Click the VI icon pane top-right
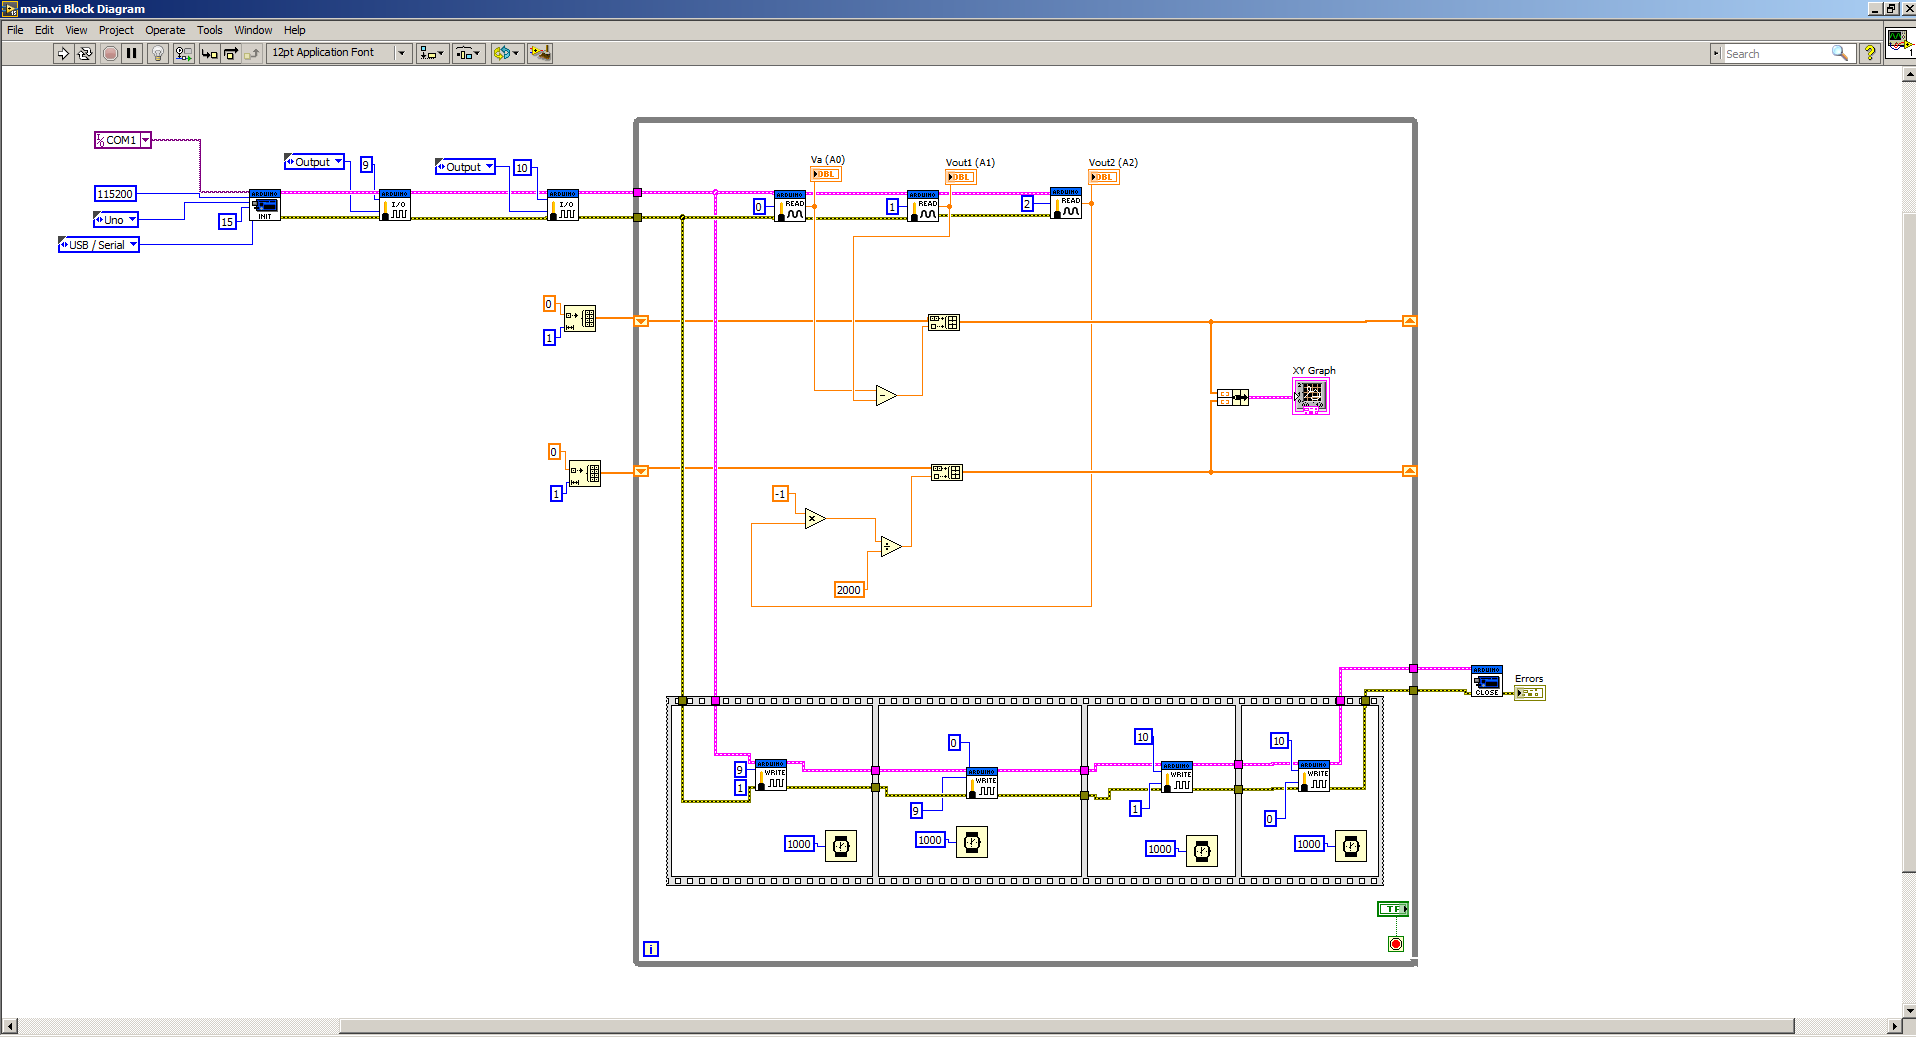The image size is (1916, 1038). [x=1900, y=43]
